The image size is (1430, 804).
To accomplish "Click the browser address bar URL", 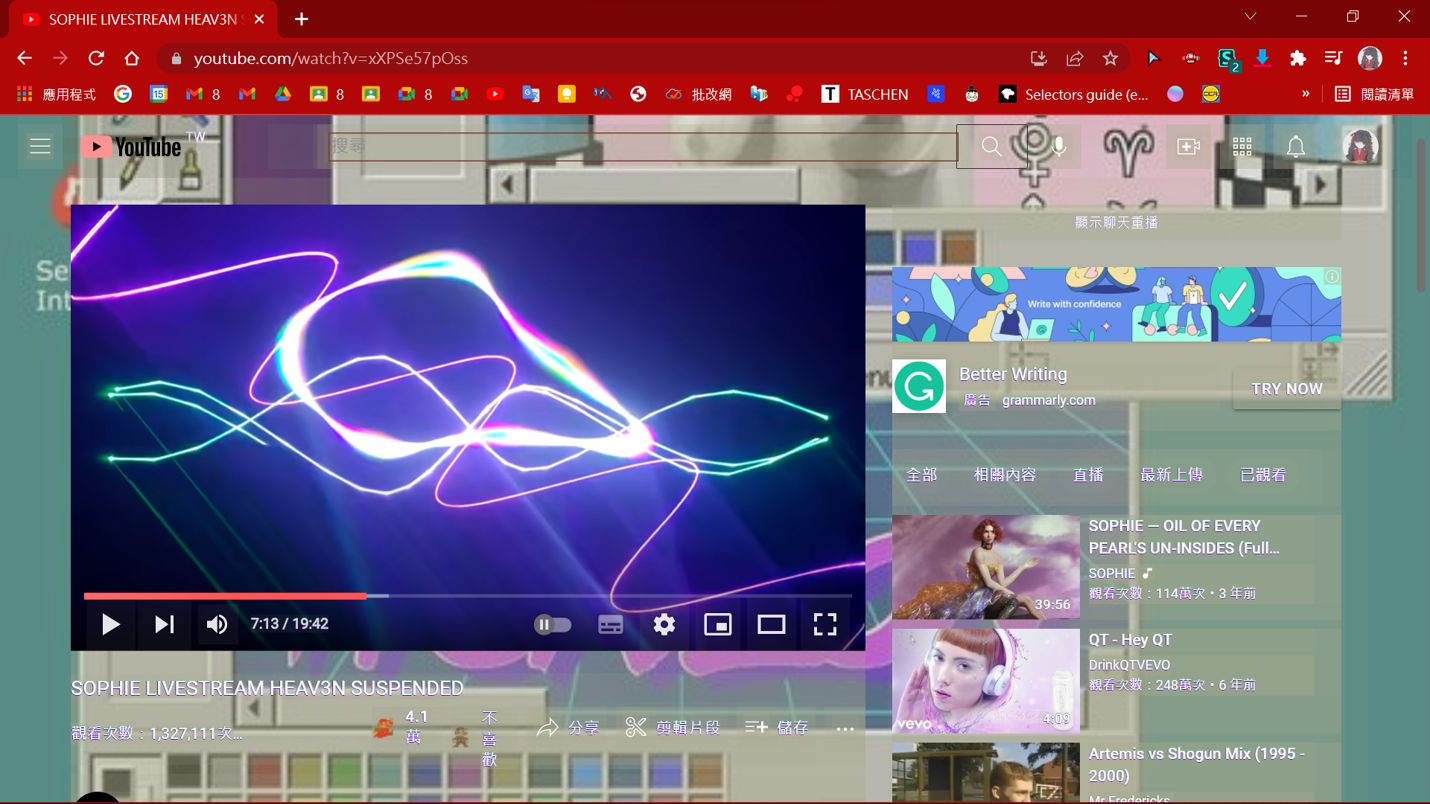I will 330,58.
